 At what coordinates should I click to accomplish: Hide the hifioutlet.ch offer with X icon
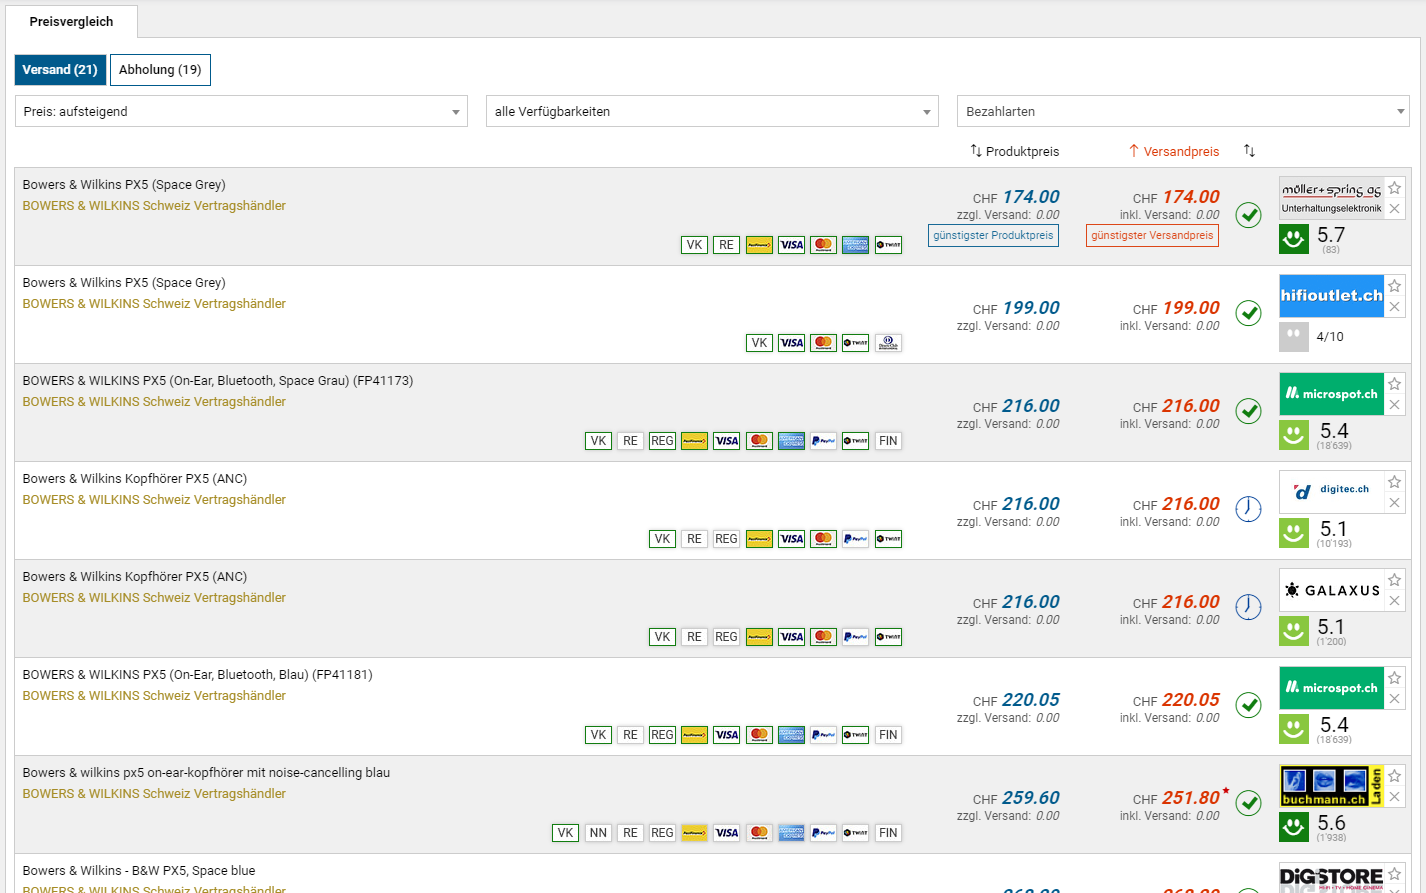pyautogui.click(x=1394, y=307)
